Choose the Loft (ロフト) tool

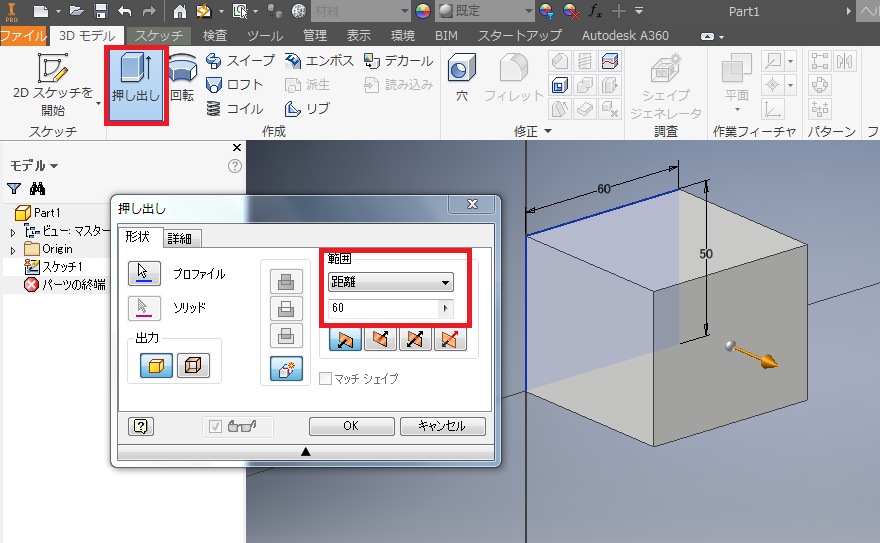point(234,85)
